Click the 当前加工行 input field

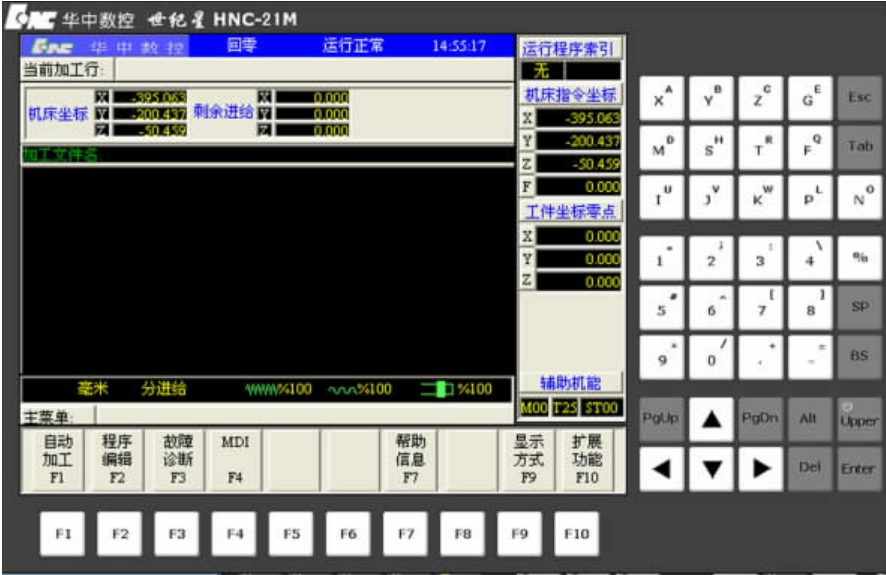(314, 69)
